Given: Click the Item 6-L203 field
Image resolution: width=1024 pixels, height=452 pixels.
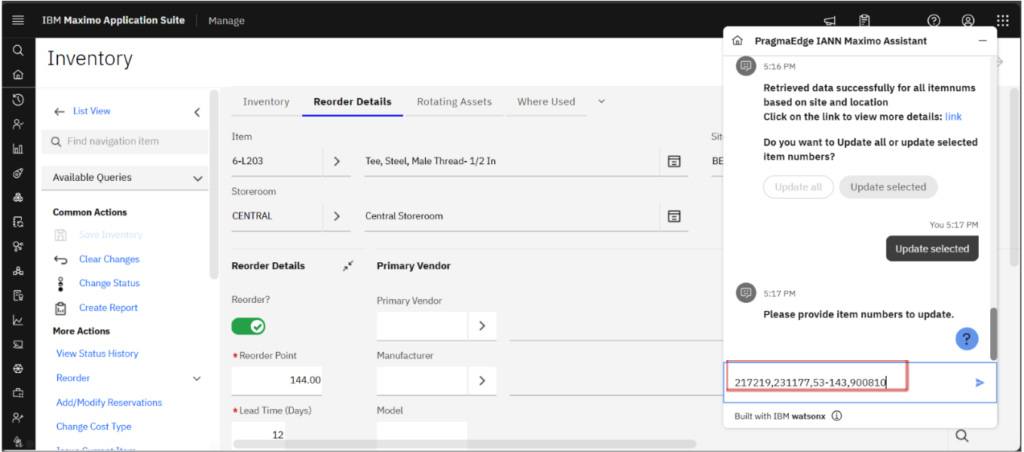Looking at the screenshot, I should point(277,161).
